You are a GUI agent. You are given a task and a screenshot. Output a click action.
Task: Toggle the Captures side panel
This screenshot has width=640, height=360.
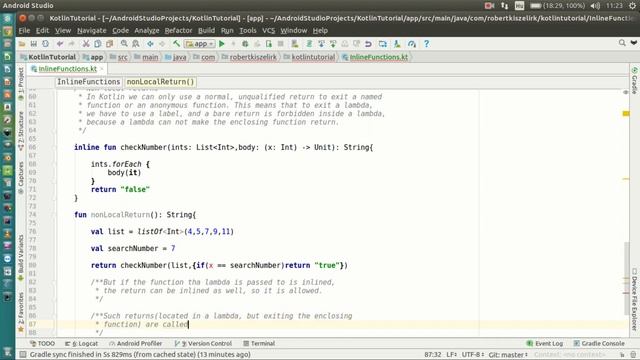(x=21, y=178)
